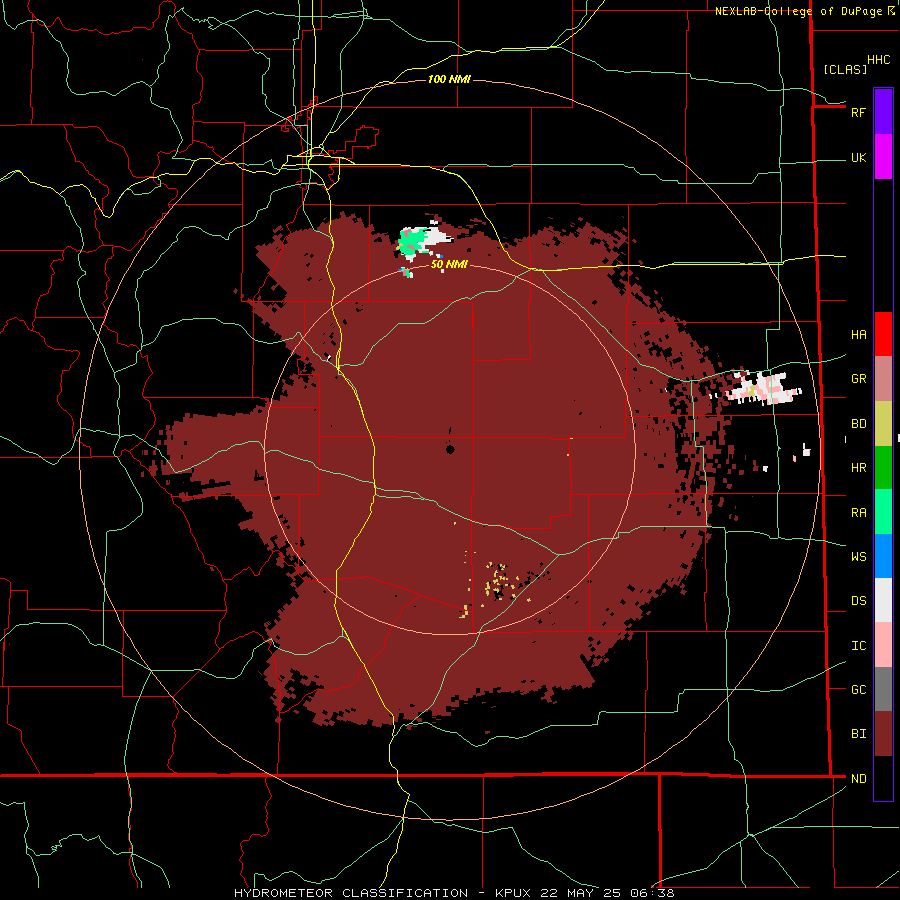Image resolution: width=900 pixels, height=900 pixels.
Task: Select the GR graupel color swatch
Action: (x=883, y=379)
